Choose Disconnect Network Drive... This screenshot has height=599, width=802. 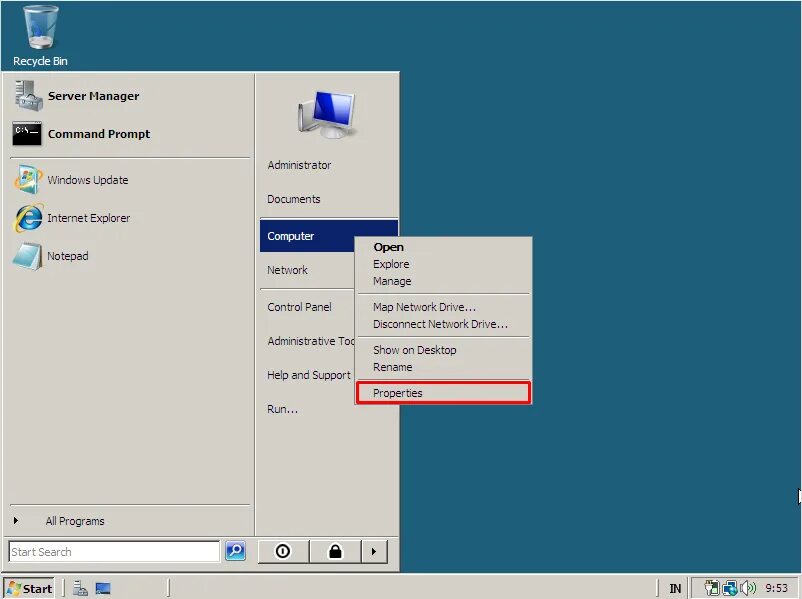440,324
